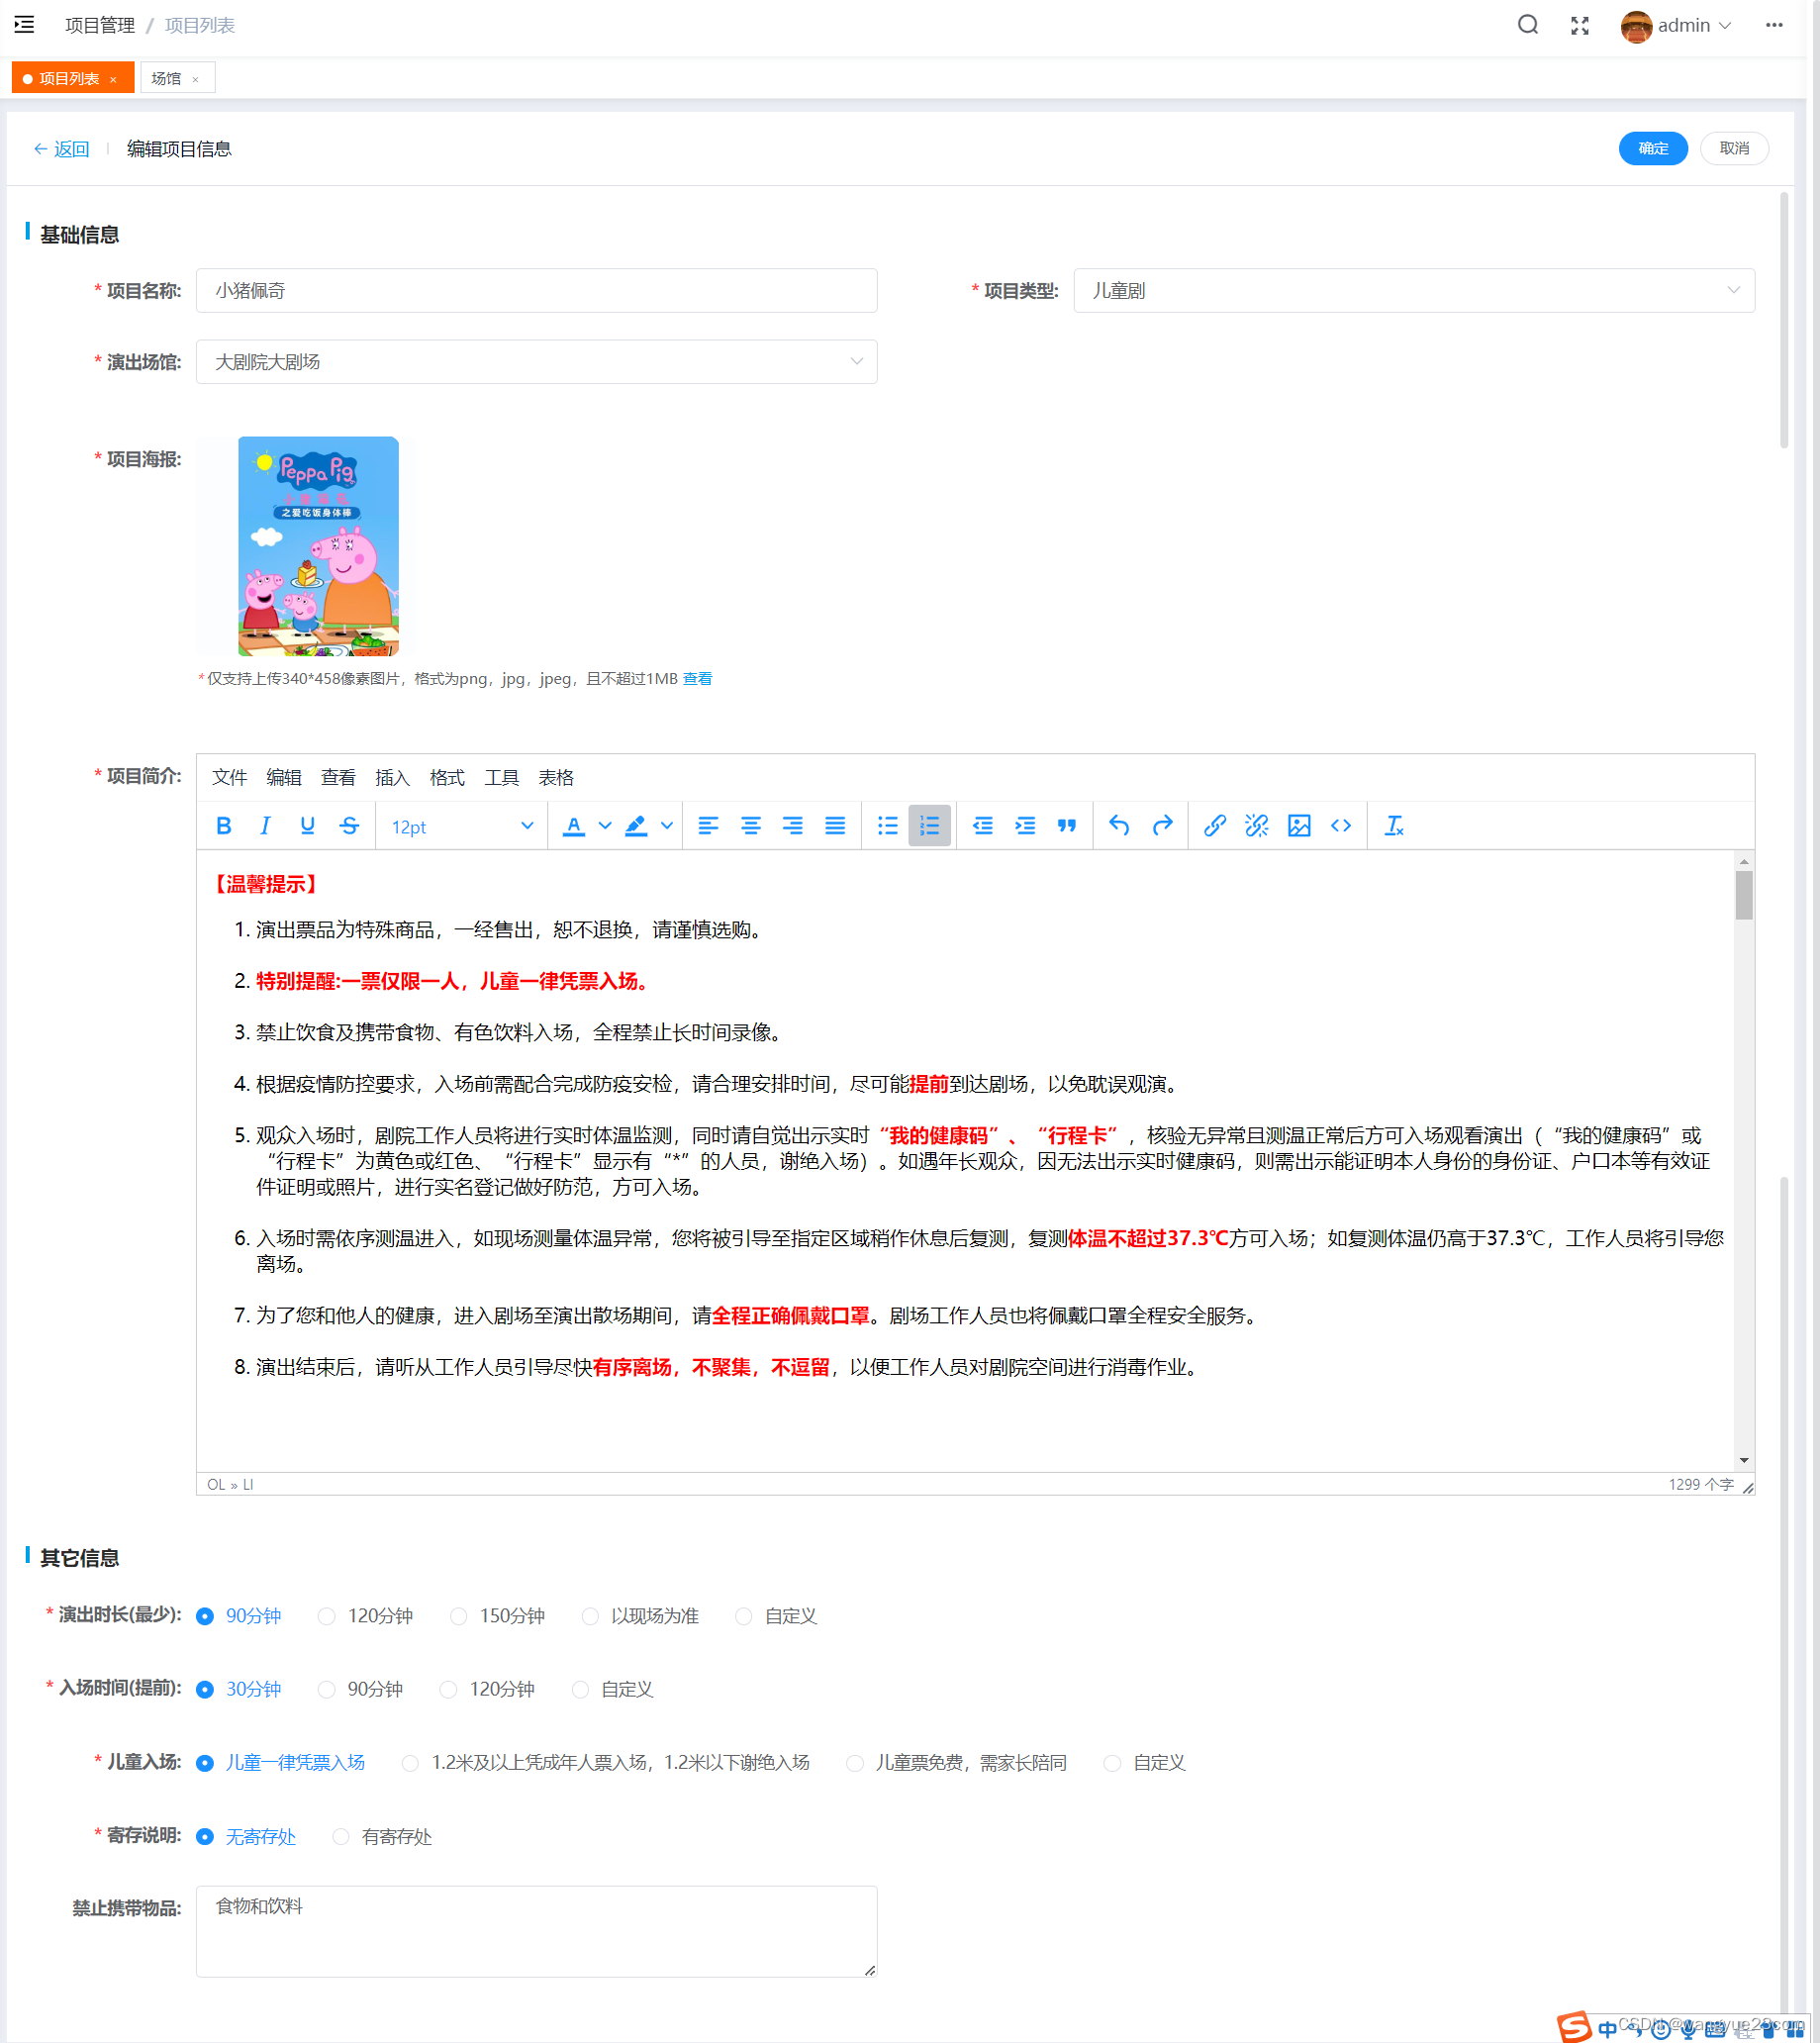Open the 工具 editor menu
This screenshot has height=2043, width=1820.
[501, 778]
